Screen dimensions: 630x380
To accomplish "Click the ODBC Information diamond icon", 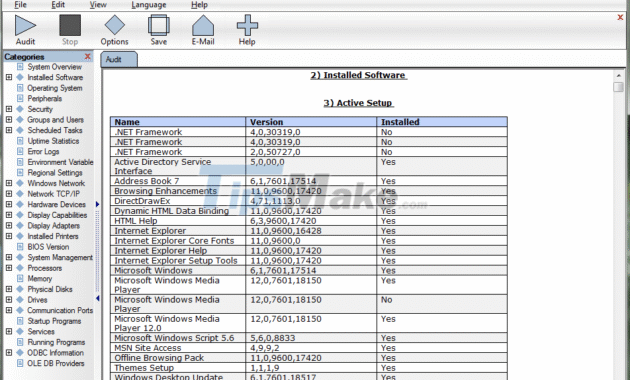I will tap(20, 353).
